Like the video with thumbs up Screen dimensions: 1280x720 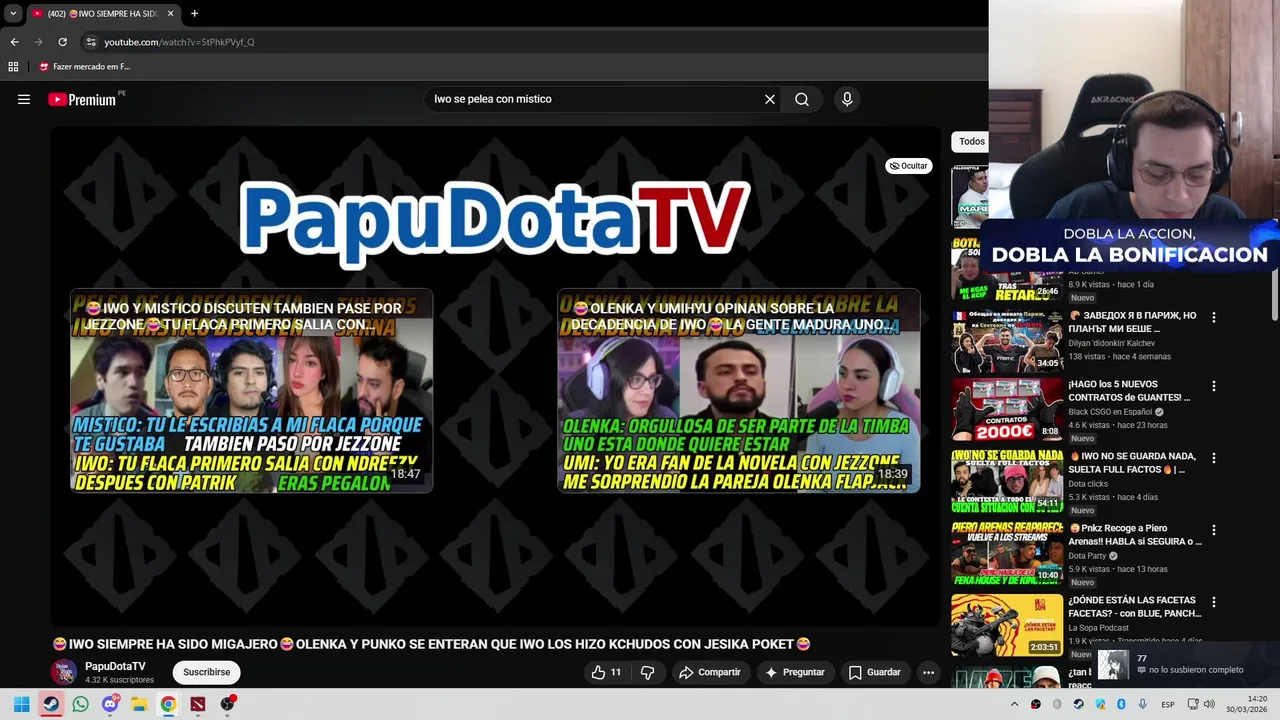pos(607,672)
